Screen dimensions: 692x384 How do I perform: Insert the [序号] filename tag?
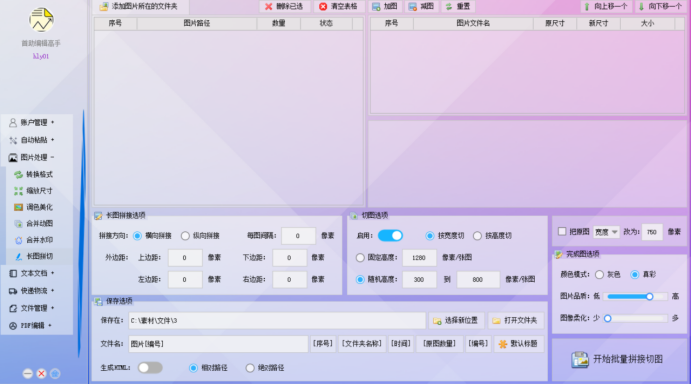tap(323, 344)
